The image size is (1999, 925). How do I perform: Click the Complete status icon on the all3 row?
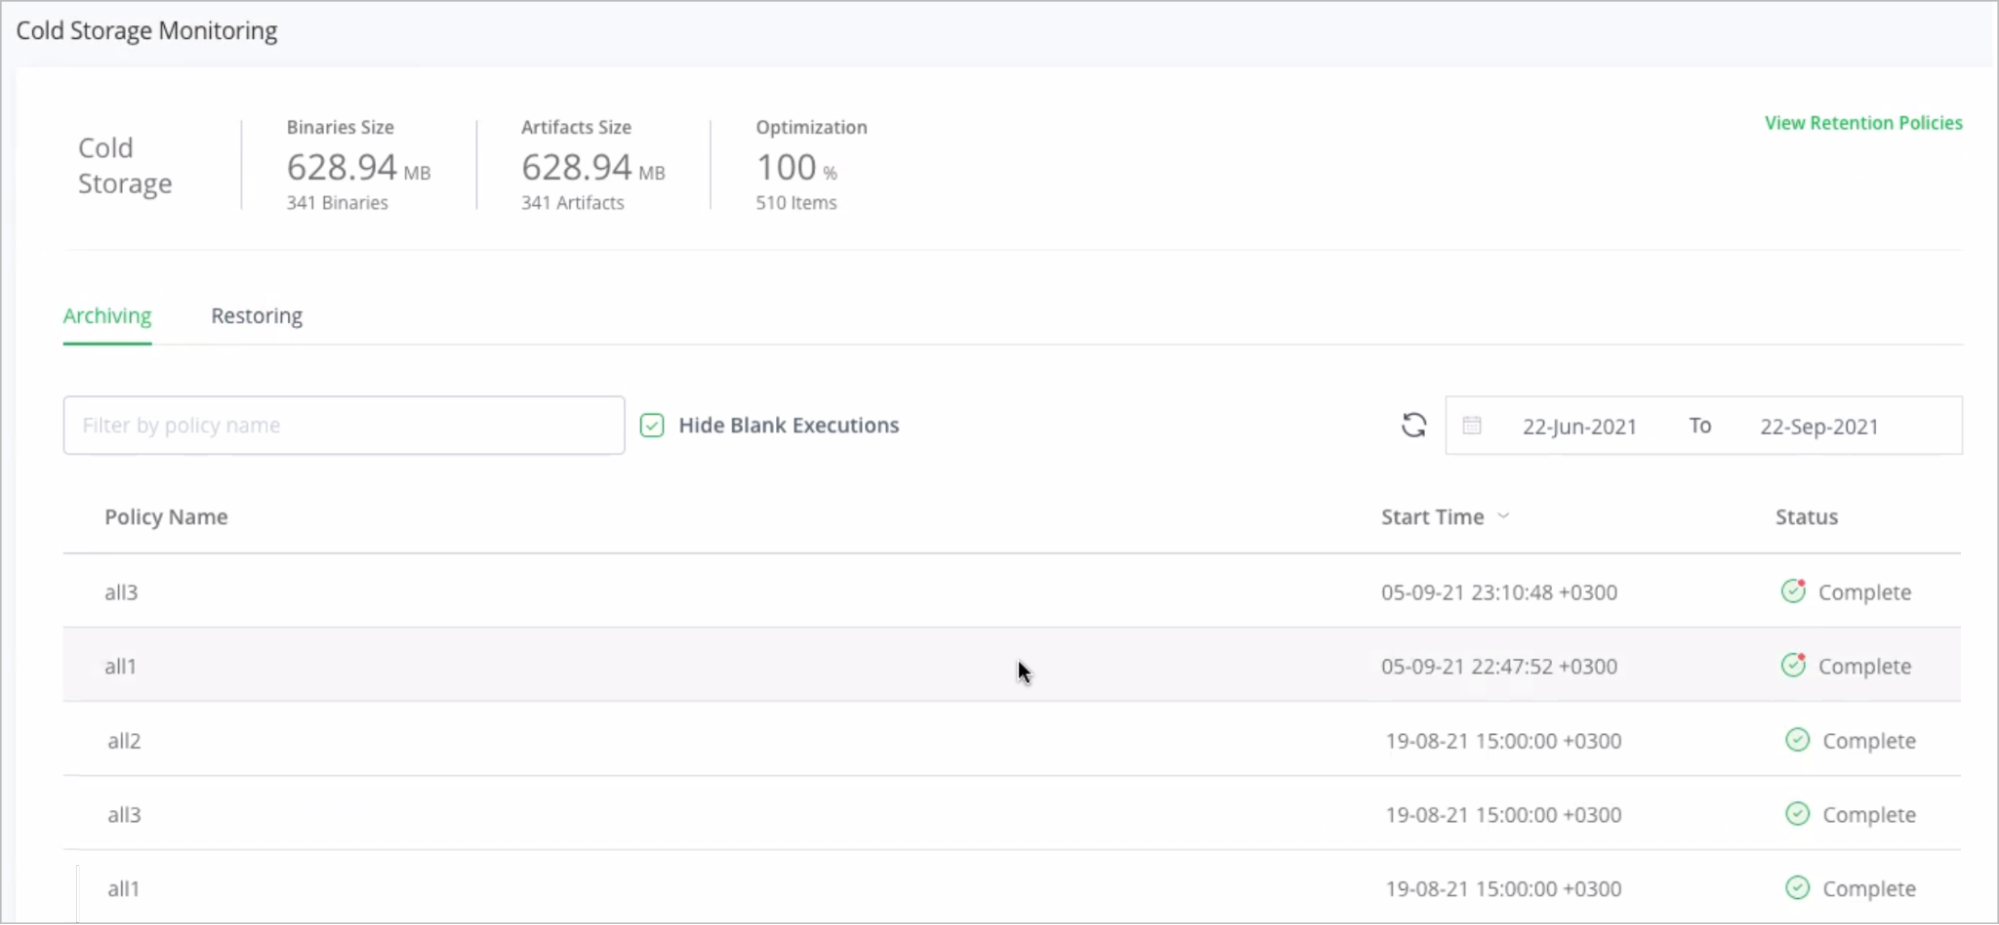pyautogui.click(x=1793, y=591)
